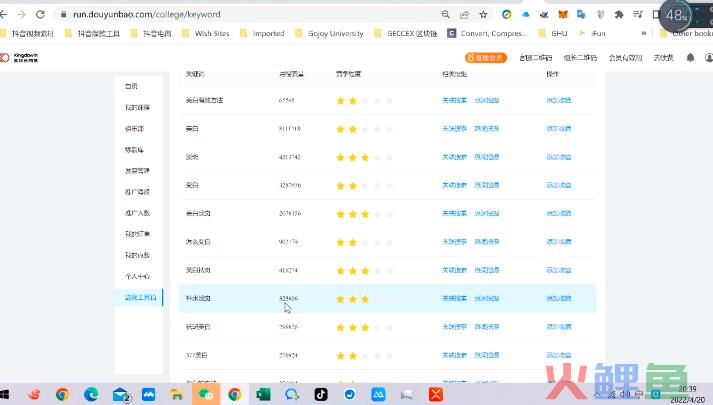
Task: Go forward with the browser forward arrow
Action: pyautogui.click(x=21, y=15)
